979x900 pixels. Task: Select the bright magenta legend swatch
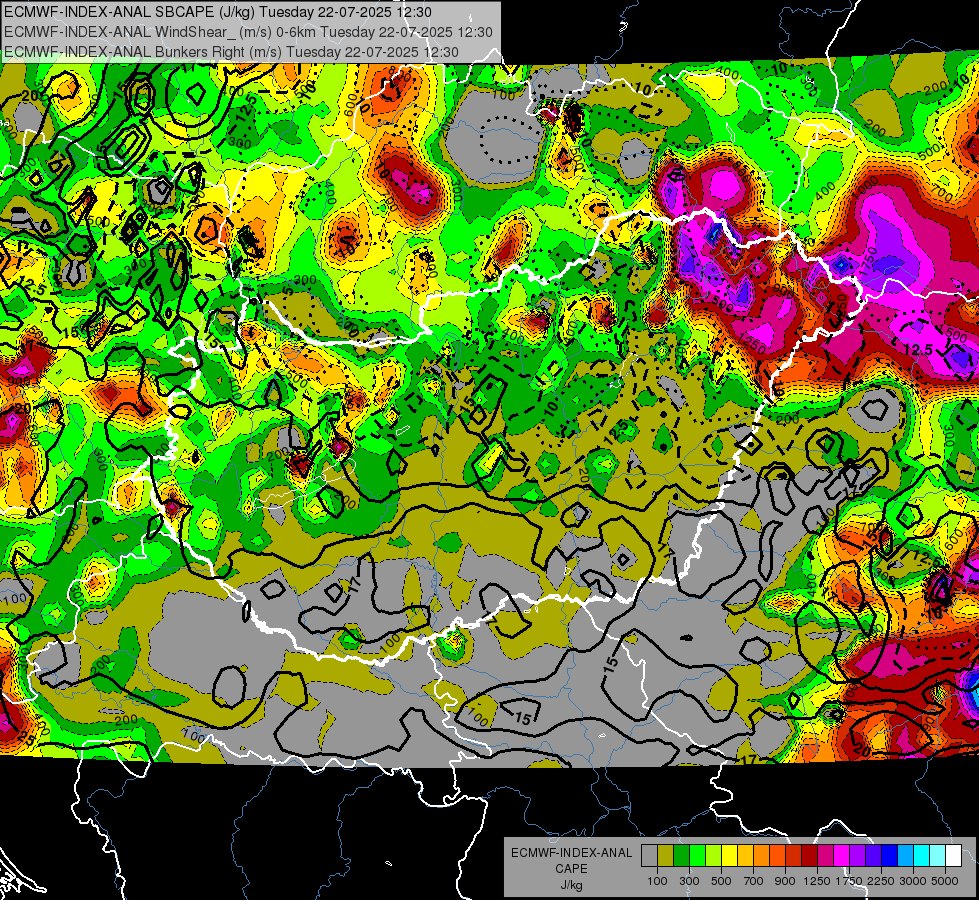click(x=842, y=856)
